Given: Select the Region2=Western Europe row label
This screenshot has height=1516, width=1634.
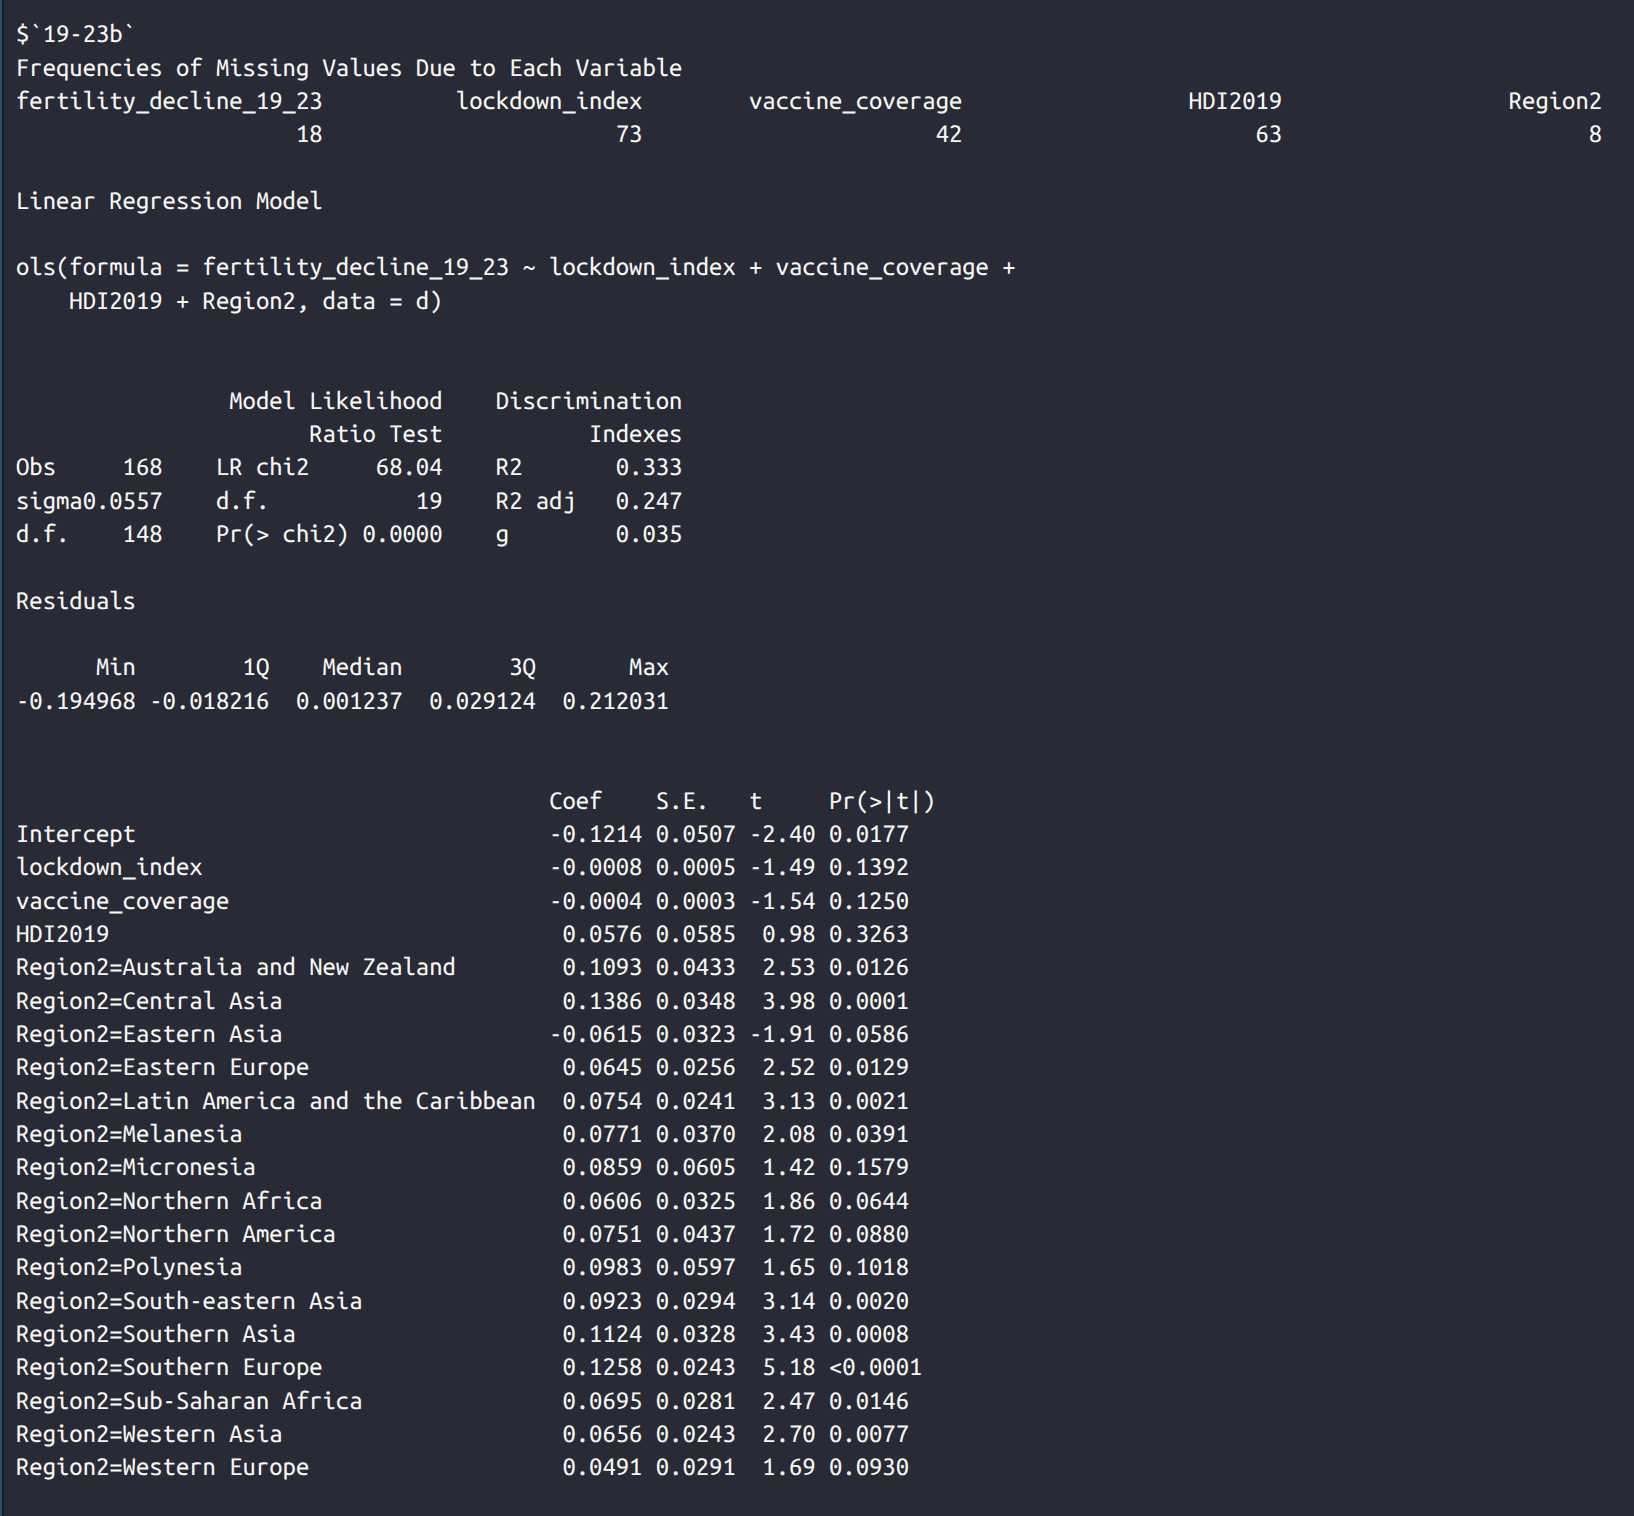Looking at the screenshot, I should click(162, 1467).
